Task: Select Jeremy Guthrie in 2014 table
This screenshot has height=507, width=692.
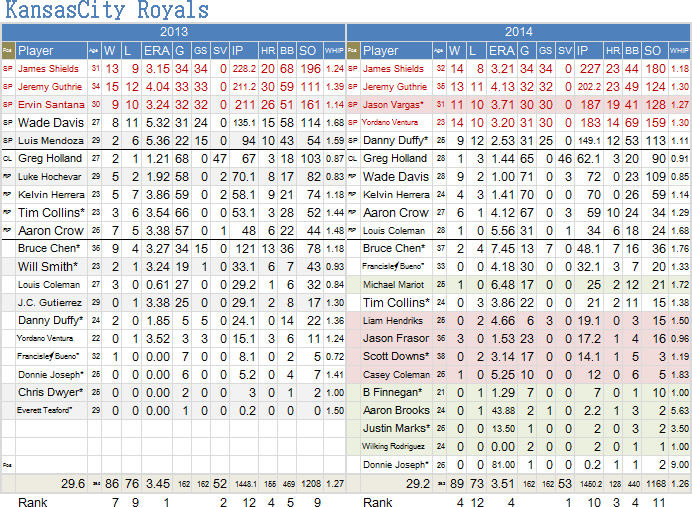Action: (395, 86)
